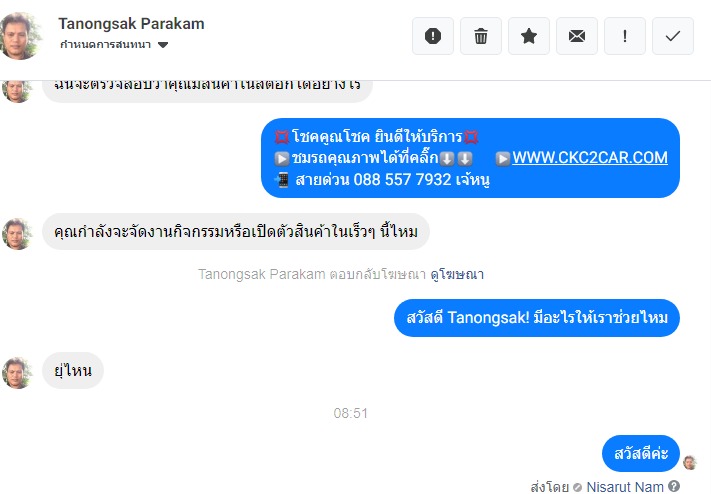Screen dimensions: 711x494
Task: Click the Nisarut Nam sender name
Action: (x=625, y=487)
